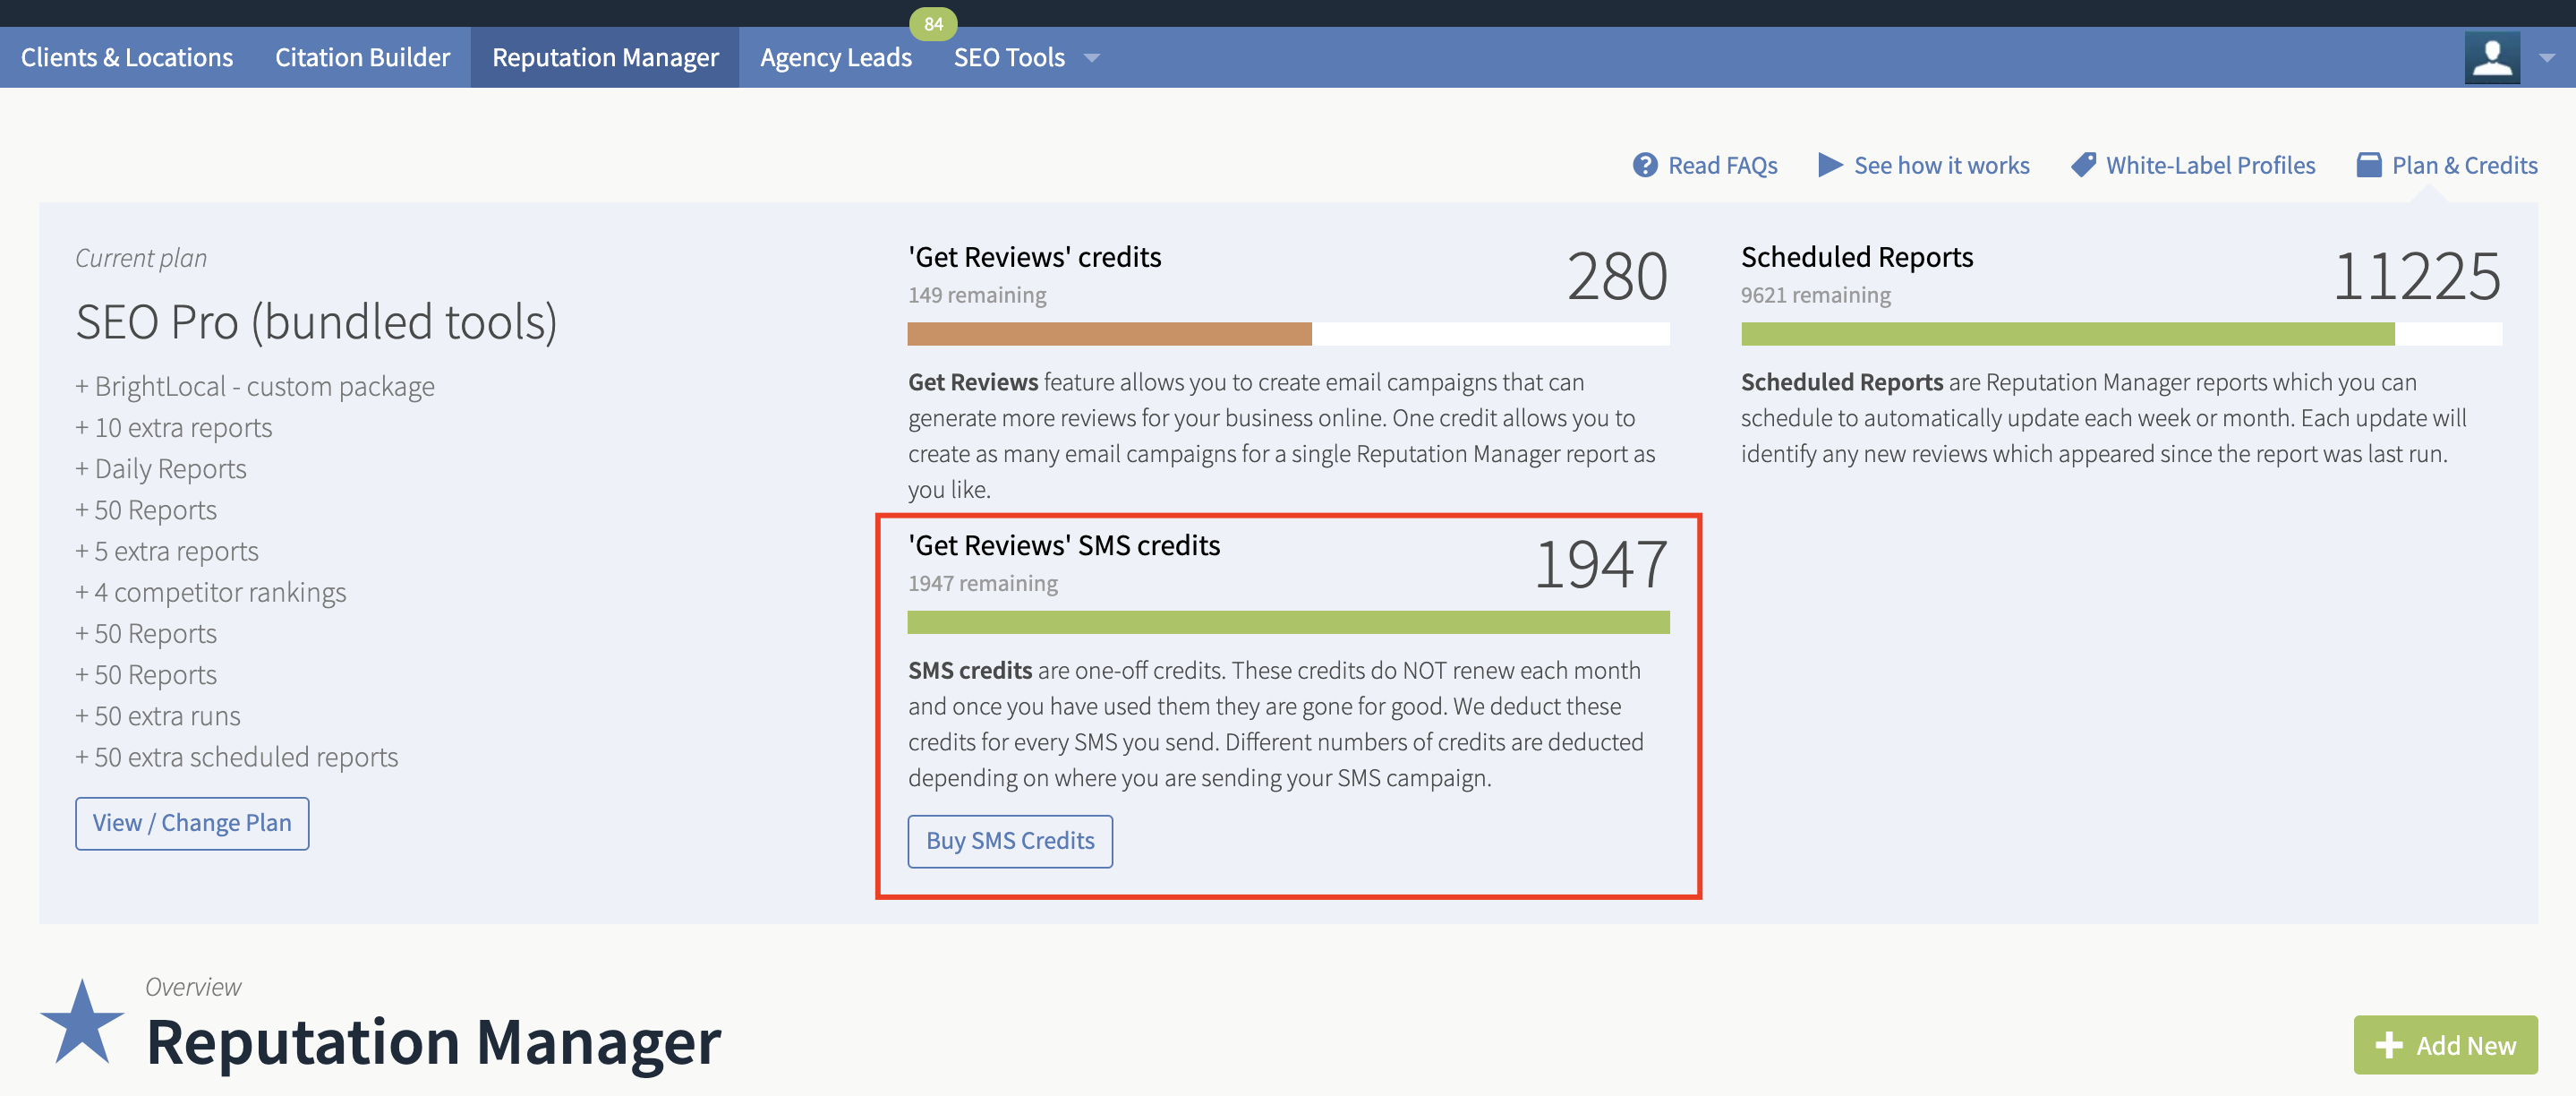Screen dimensions: 2576x1096
Task: Toggle the Plan & Credits panel link
Action: 2464,165
